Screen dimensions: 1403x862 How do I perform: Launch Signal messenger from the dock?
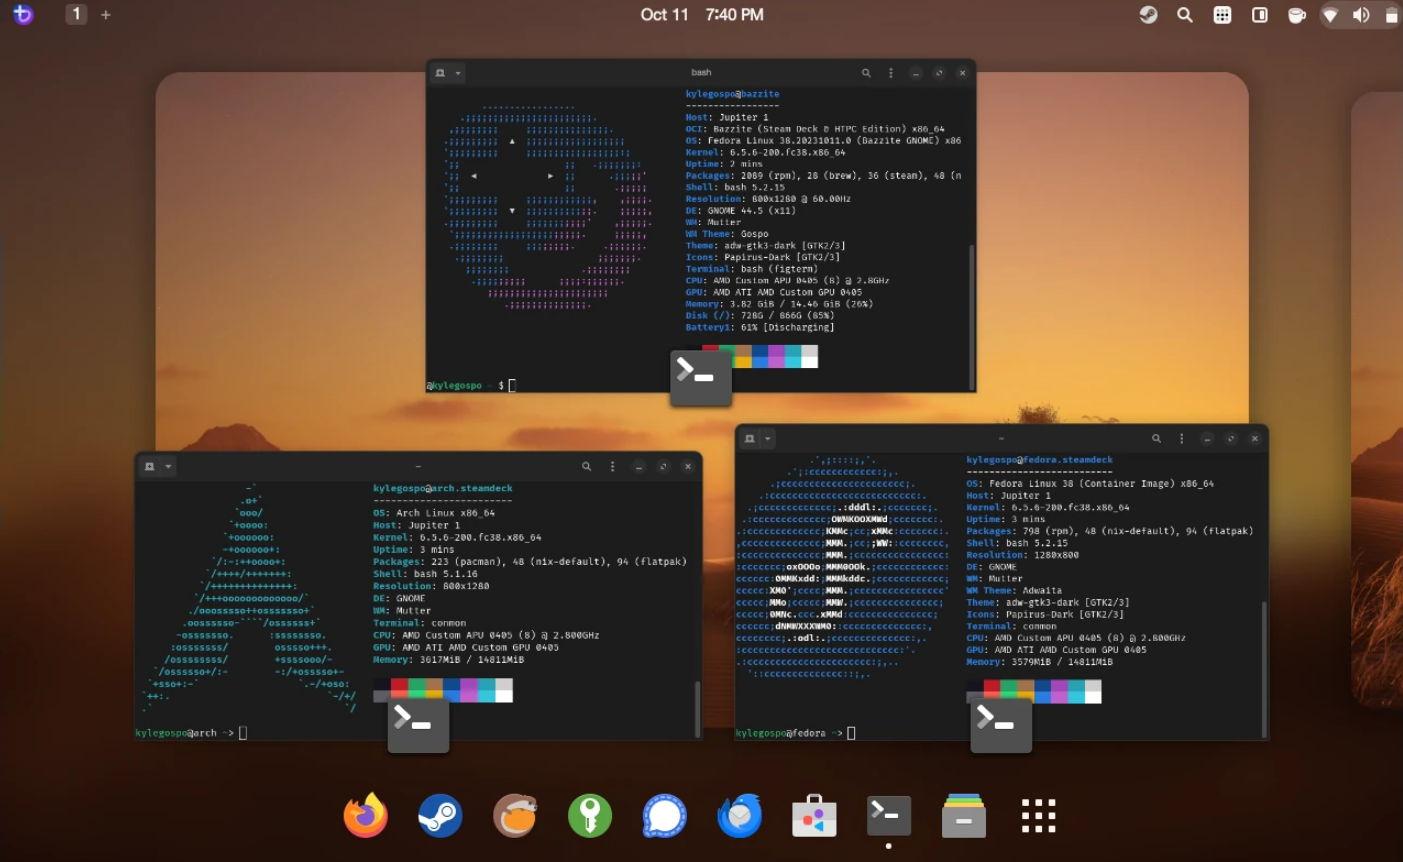pos(665,816)
